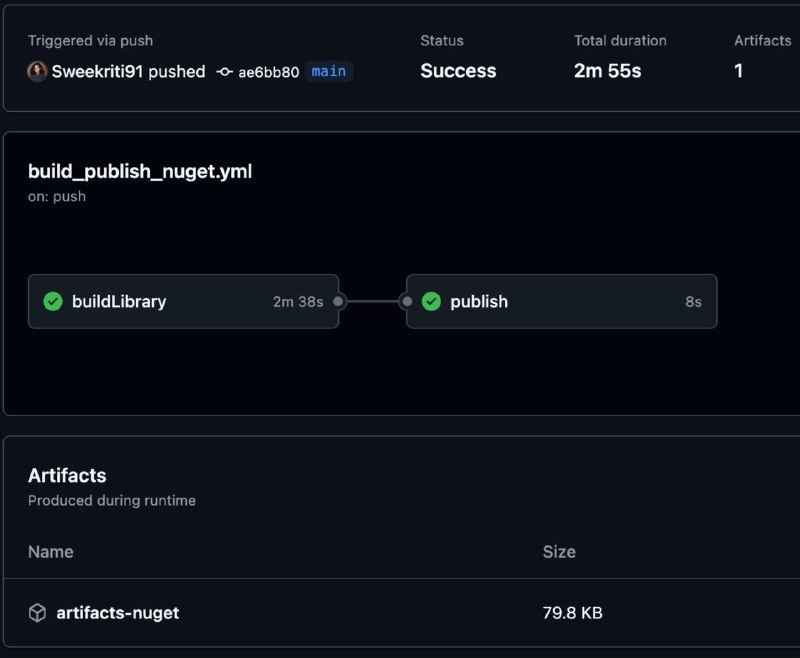Download the artifacts-nuget artifact
The image size is (800, 658).
pos(118,613)
